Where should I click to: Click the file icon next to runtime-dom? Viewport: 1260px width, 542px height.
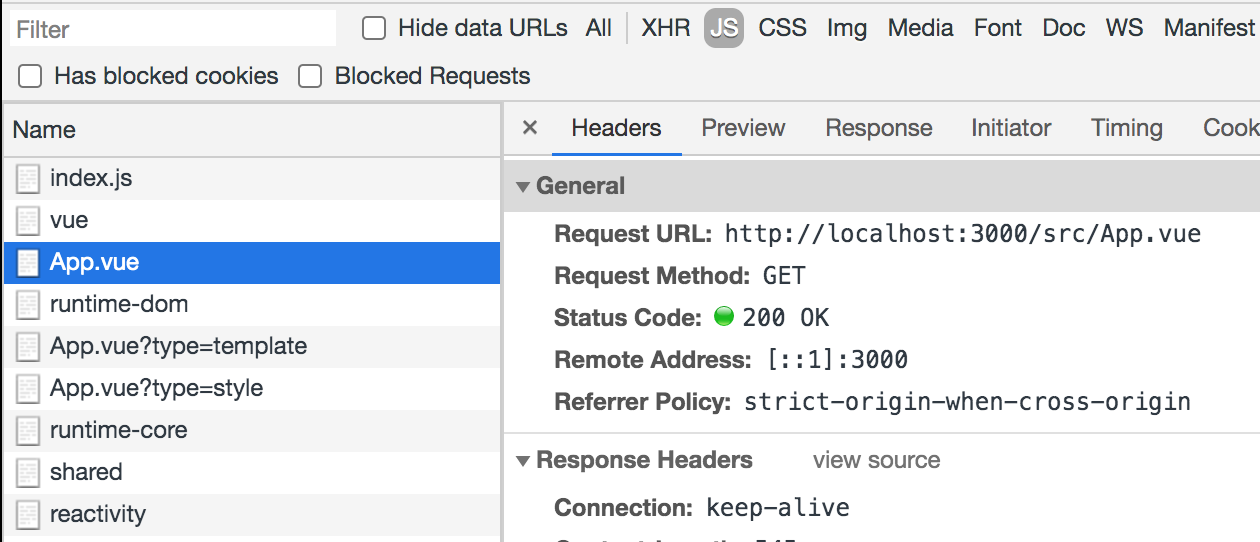(29, 305)
